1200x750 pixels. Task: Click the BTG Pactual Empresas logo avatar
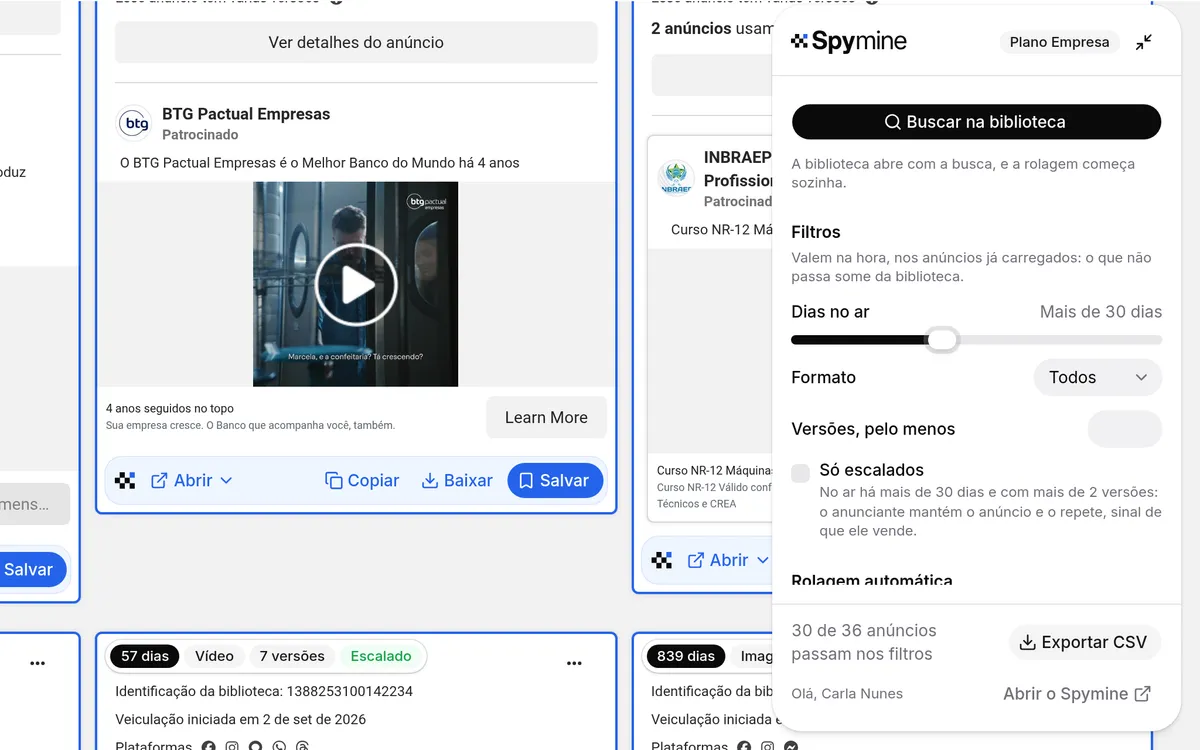[134, 123]
